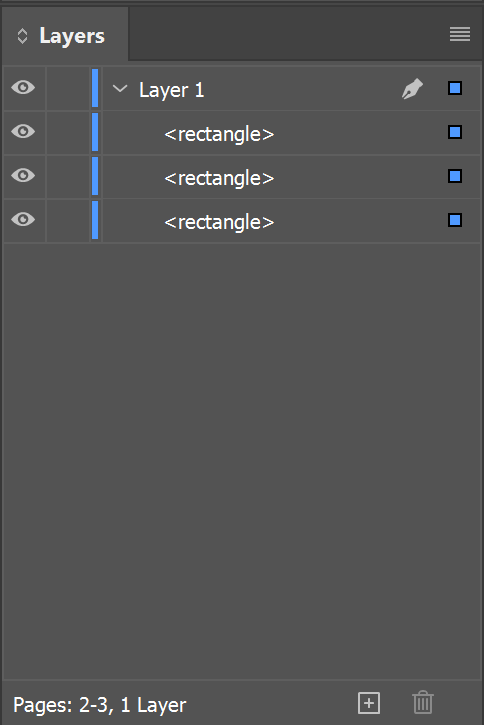
Task: Click Layer 1's blue selection square
Action: (455, 88)
